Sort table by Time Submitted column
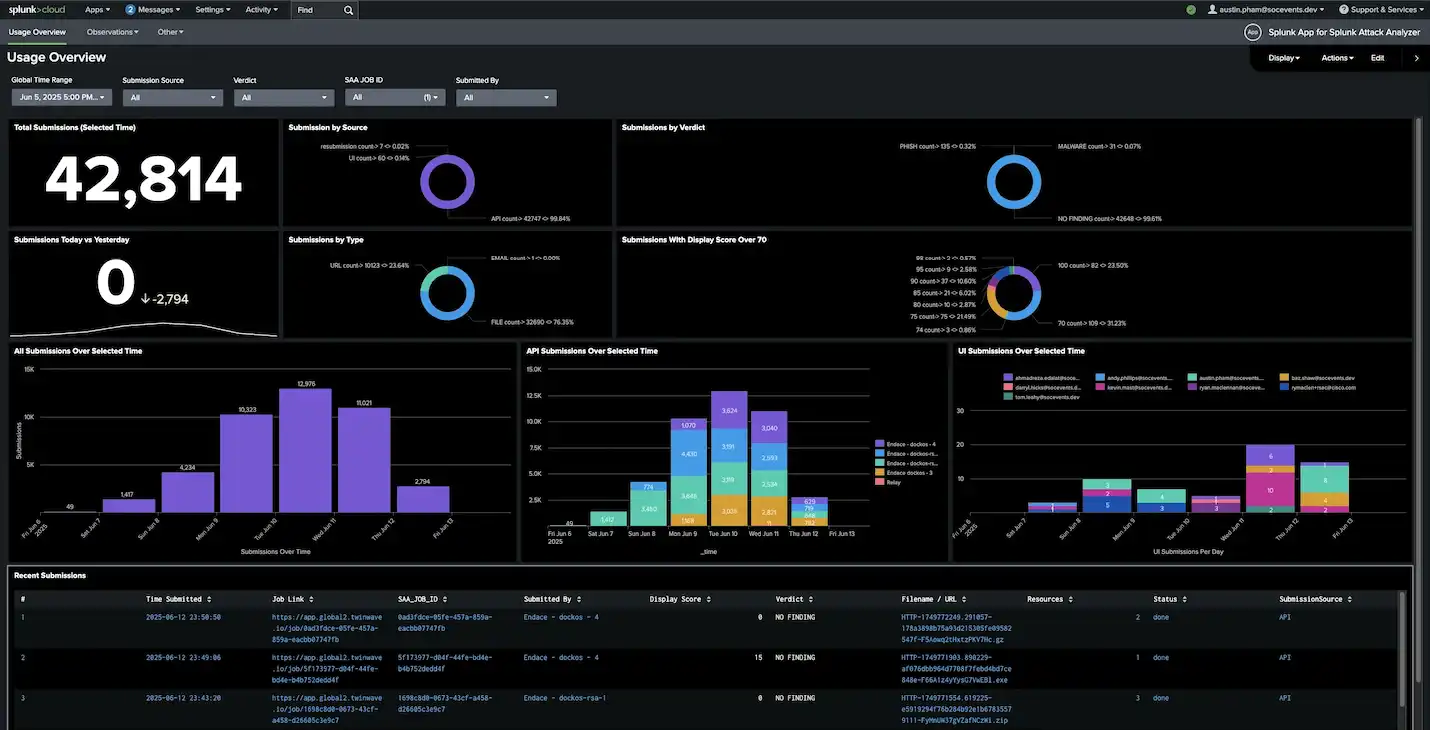 click(178, 599)
